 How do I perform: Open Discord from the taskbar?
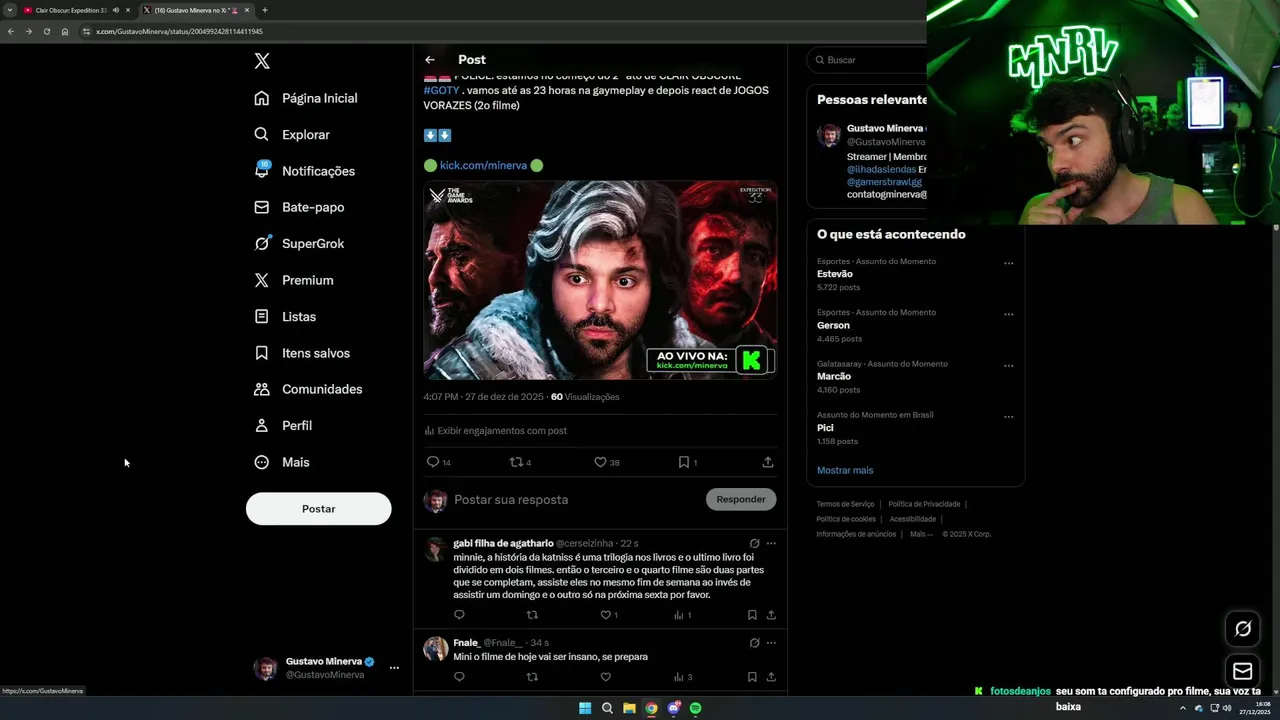(x=673, y=708)
